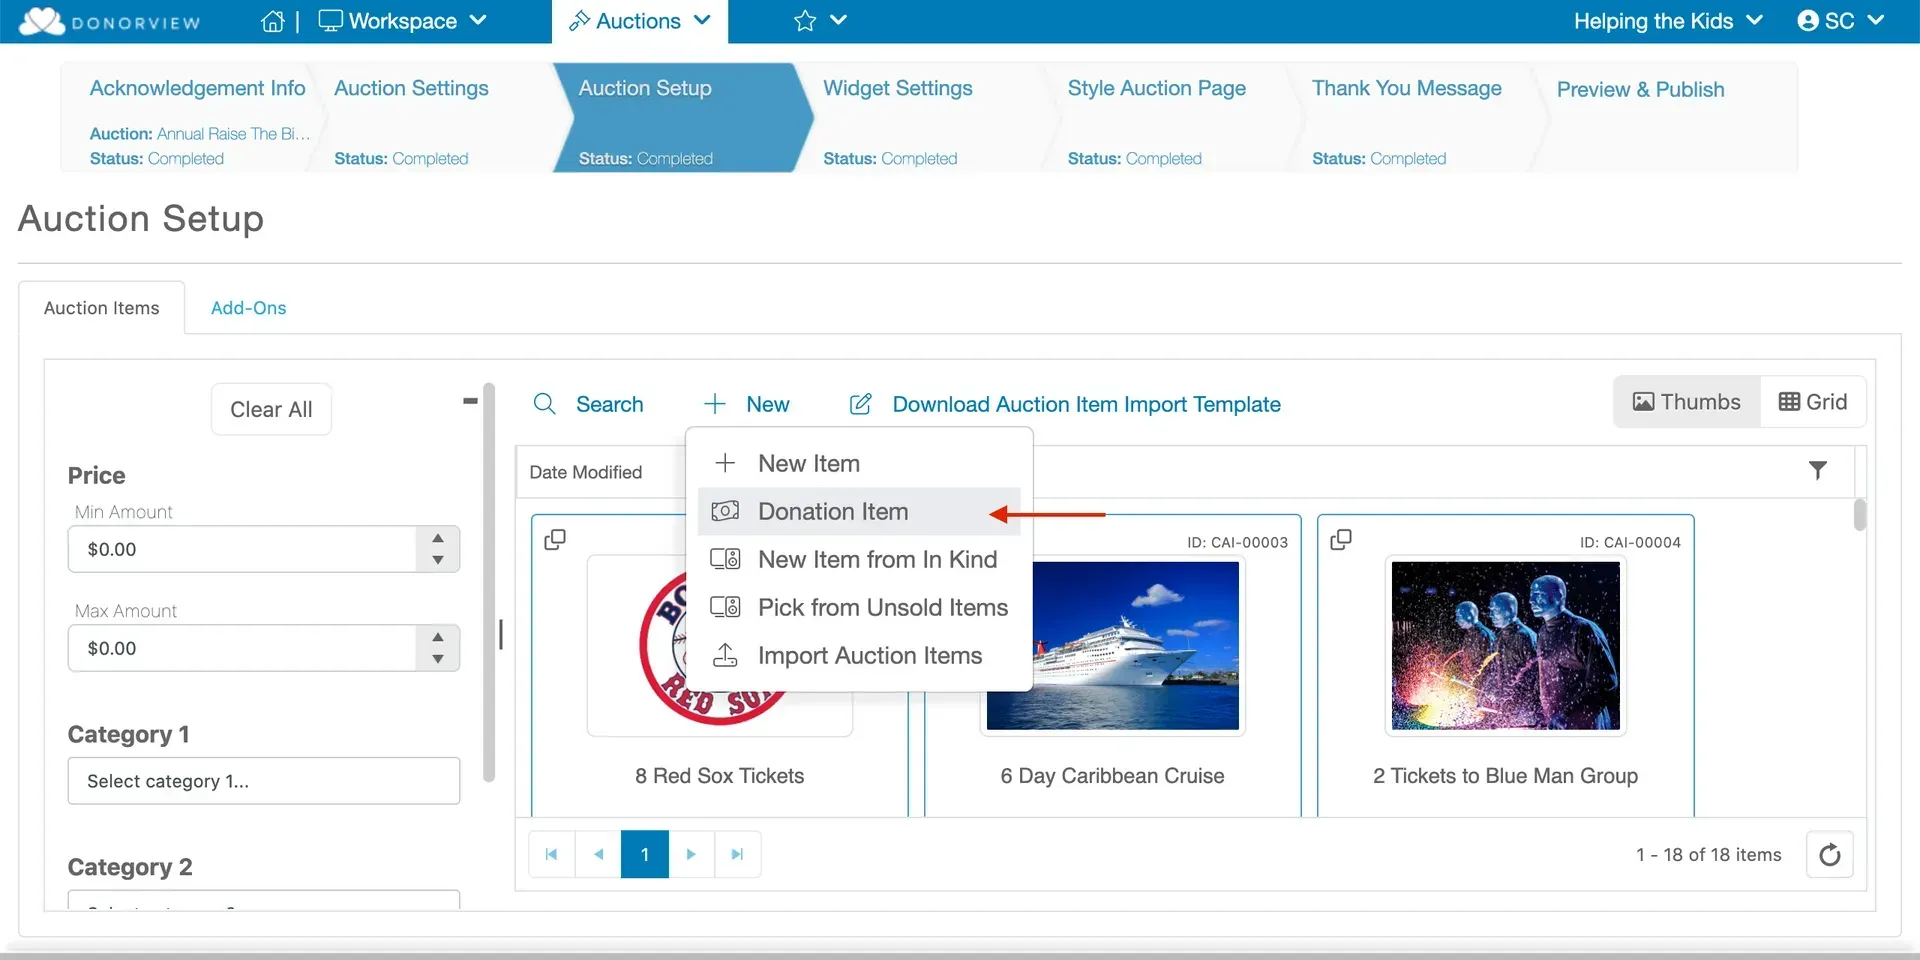
Task: Choose Pick from Unsold Items
Action: (859, 608)
